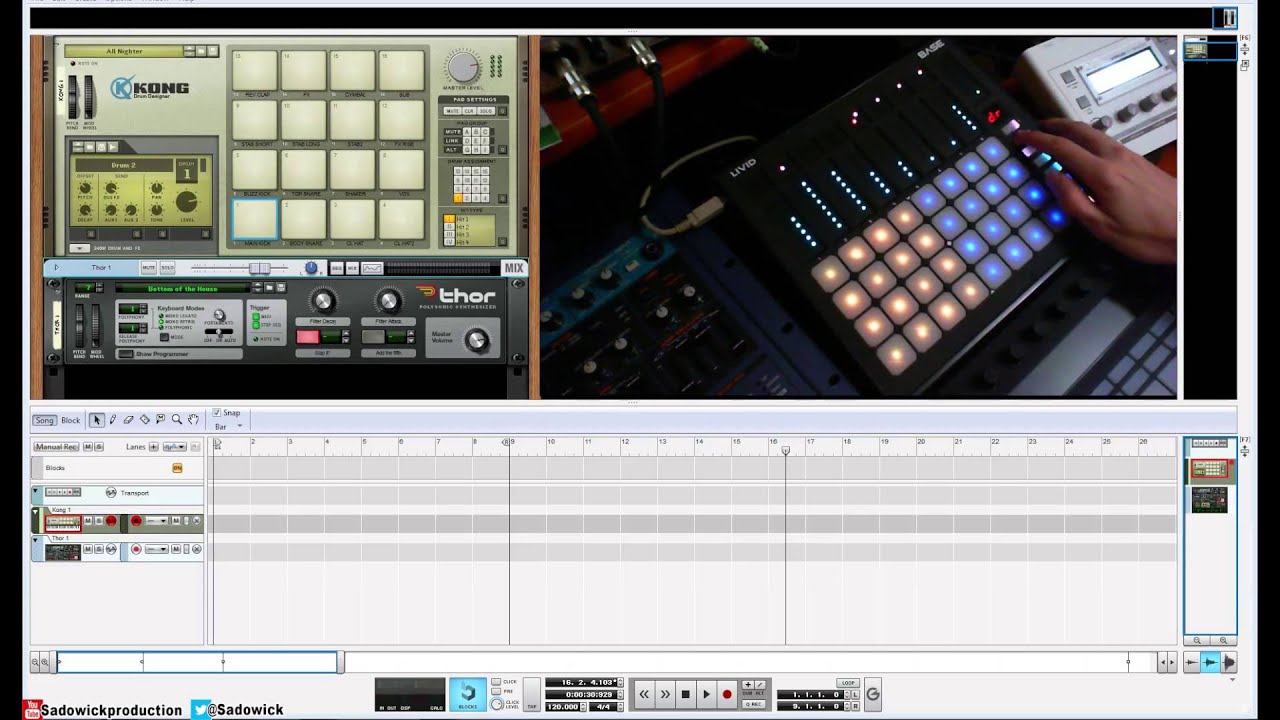Collapse the Thor 1 track triangle
The height and width of the screenshot is (720, 1280).
[36, 541]
